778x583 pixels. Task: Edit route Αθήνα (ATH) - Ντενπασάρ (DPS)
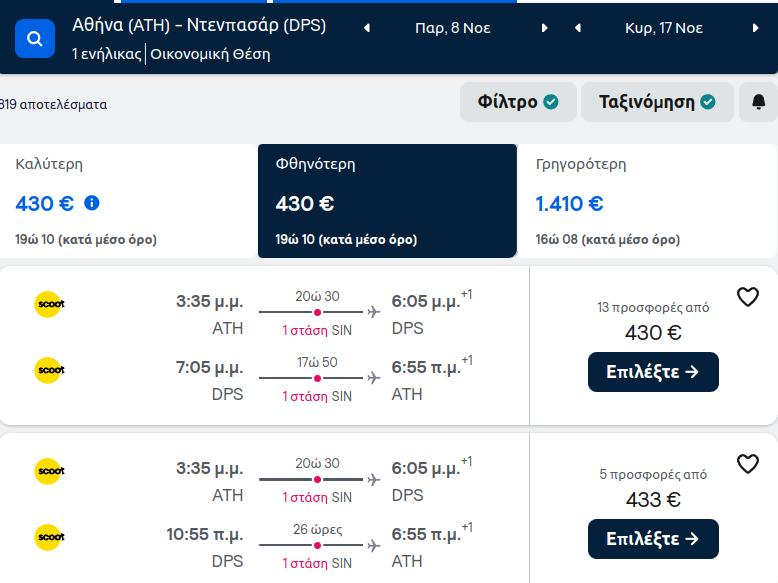pos(199,25)
